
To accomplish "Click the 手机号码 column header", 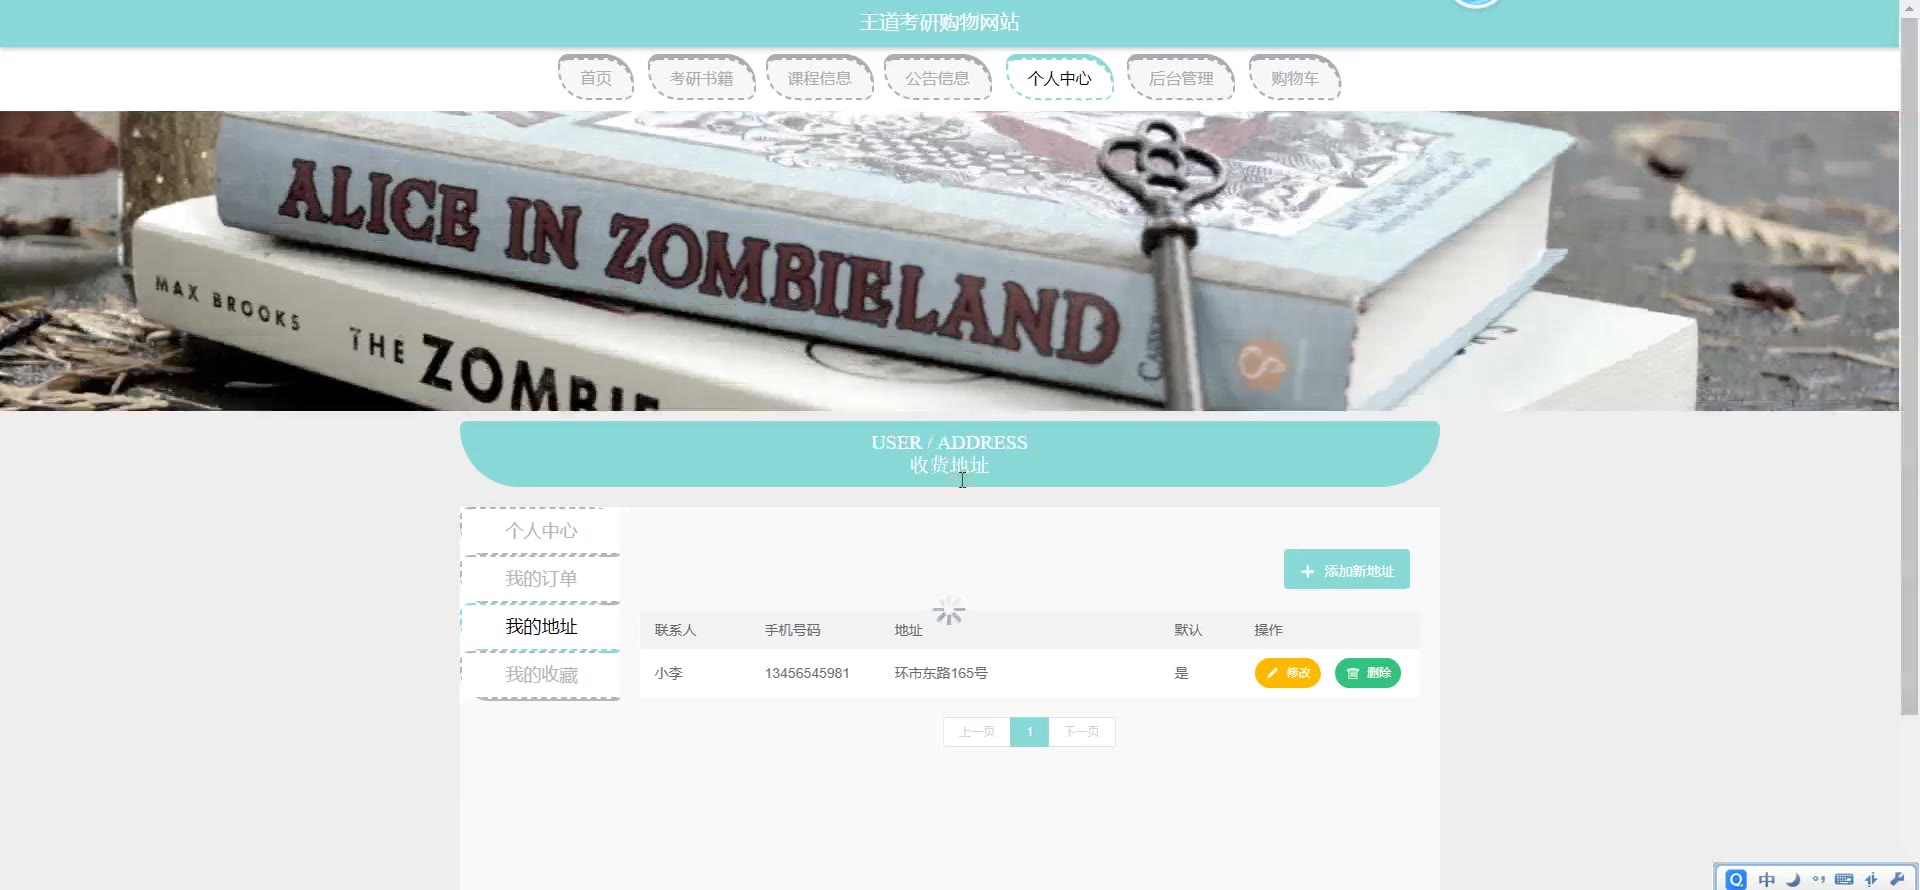I will 792,630.
